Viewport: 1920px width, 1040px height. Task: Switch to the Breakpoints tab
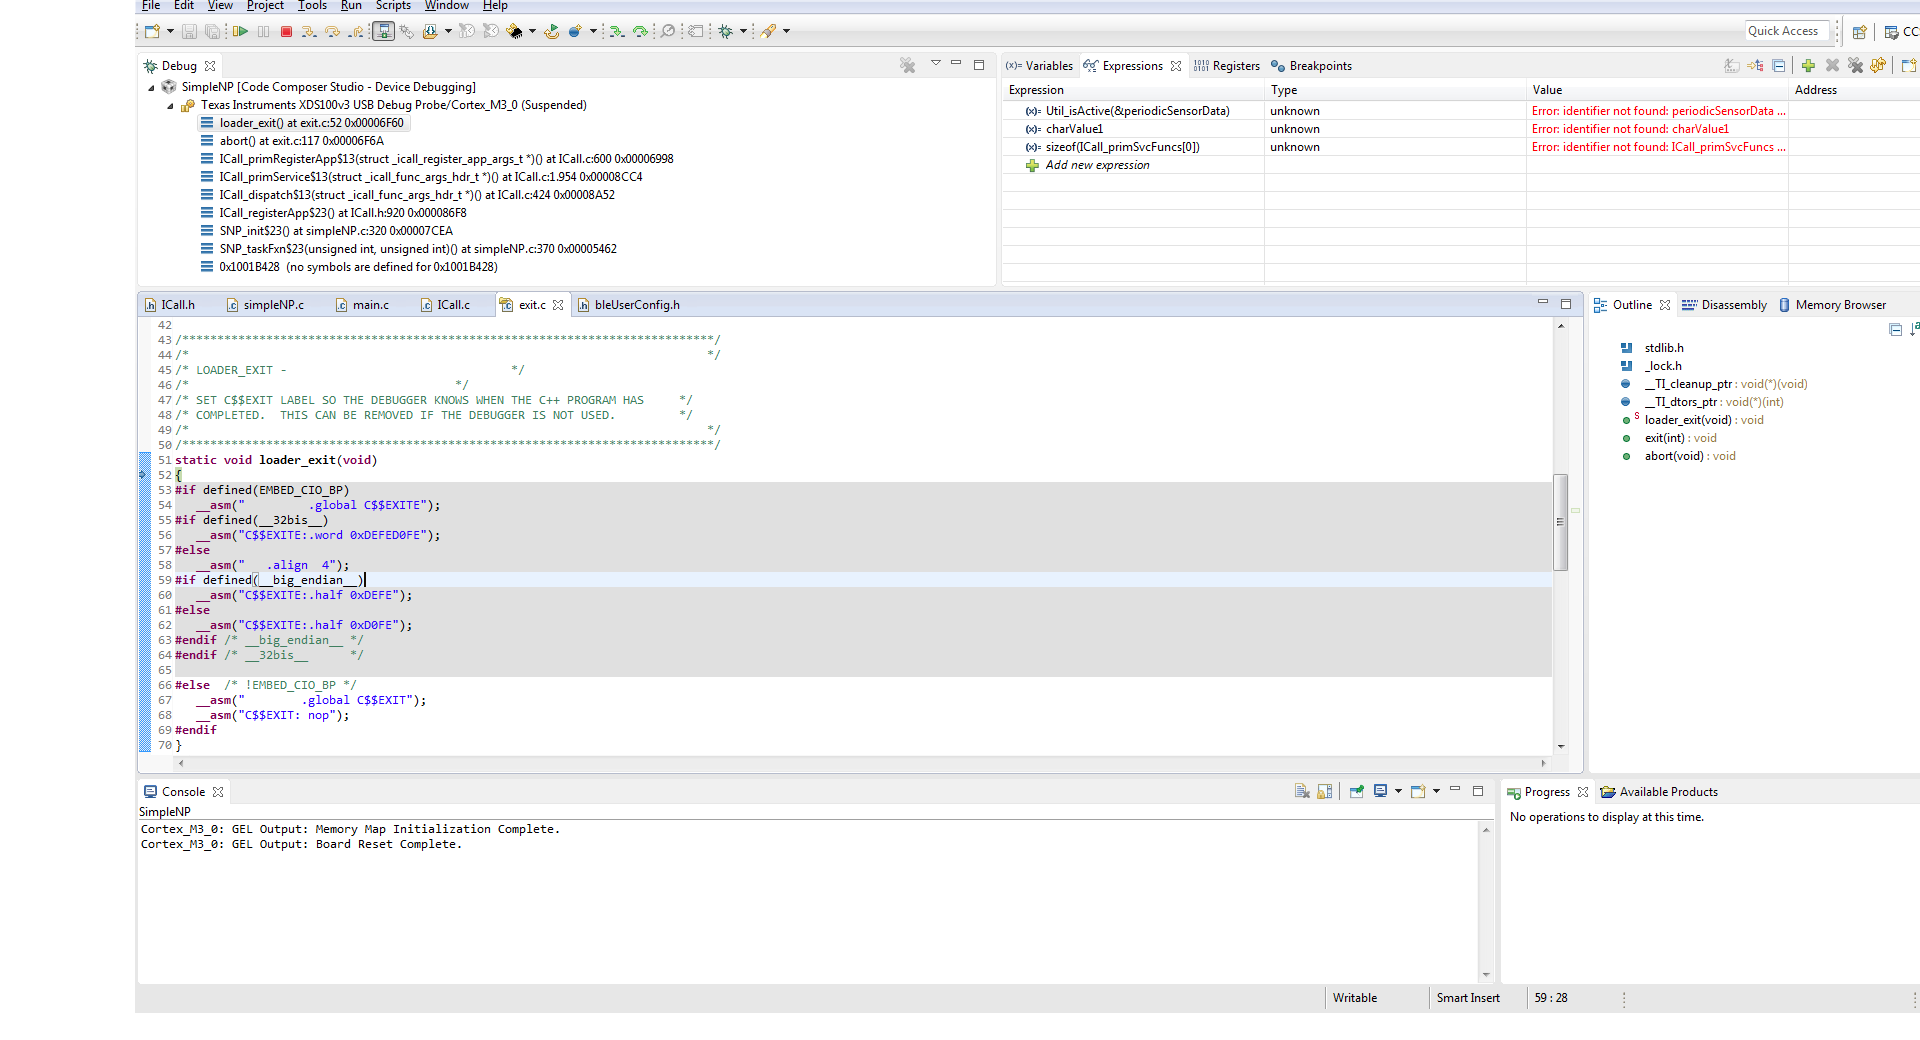pos(1311,66)
